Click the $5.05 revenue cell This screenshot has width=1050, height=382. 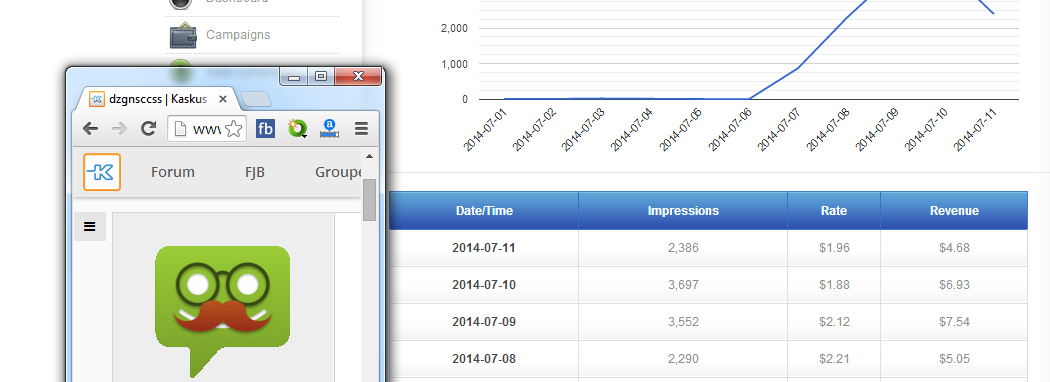(x=954, y=359)
